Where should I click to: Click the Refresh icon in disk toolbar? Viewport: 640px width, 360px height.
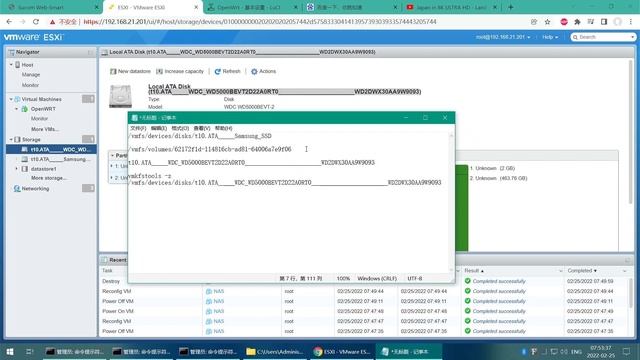(x=218, y=71)
